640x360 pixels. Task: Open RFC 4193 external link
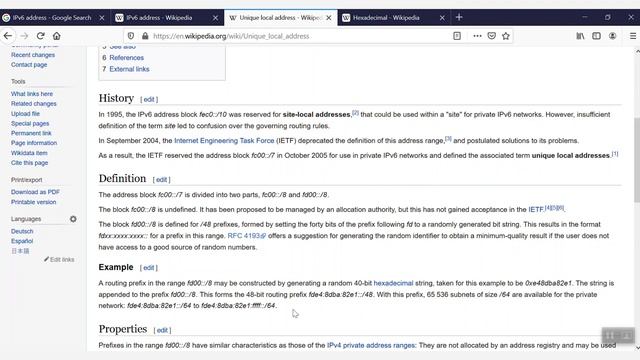tap(247, 236)
